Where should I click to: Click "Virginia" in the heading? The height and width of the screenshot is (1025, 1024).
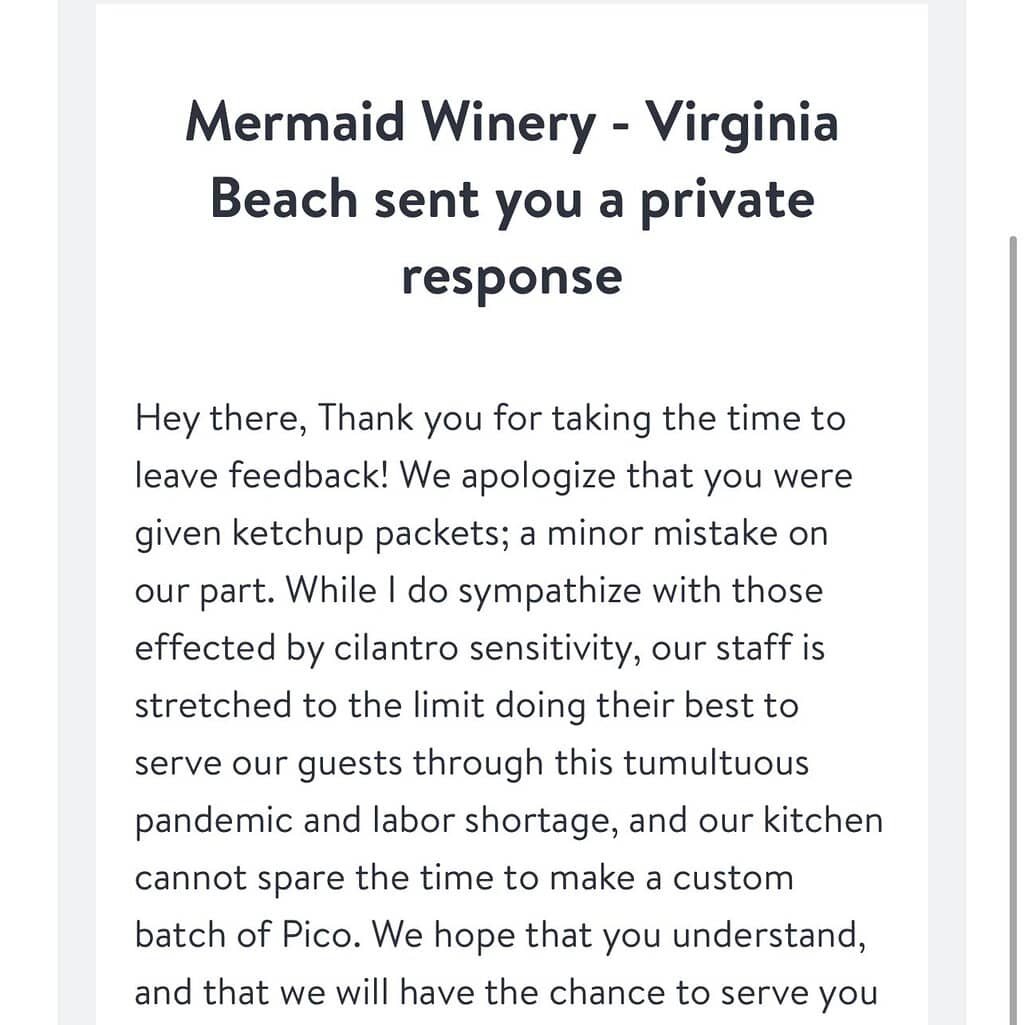(741, 123)
